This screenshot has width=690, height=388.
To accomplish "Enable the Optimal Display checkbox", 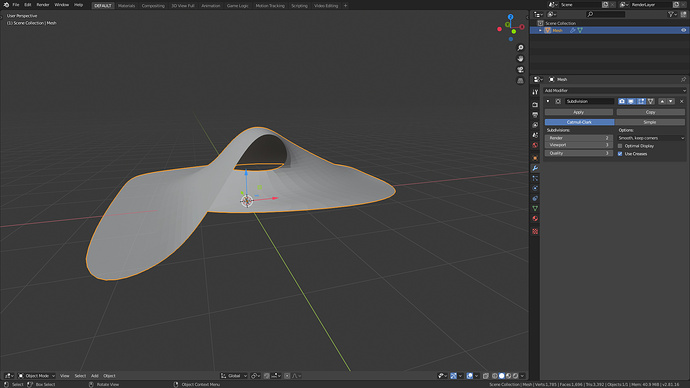I will [x=620, y=146].
